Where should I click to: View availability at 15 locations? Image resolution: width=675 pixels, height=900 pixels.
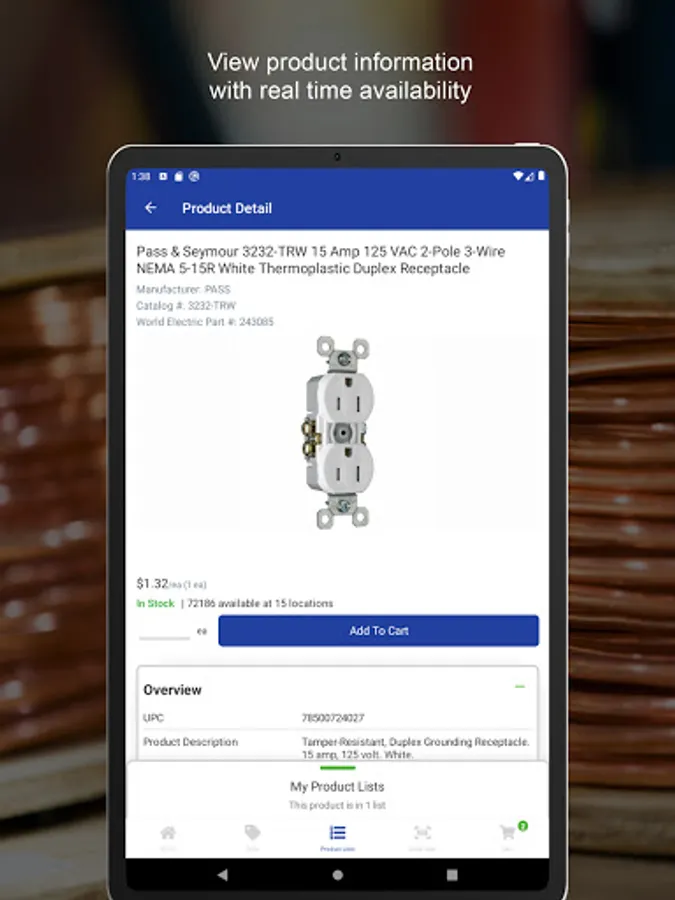[x=260, y=603]
